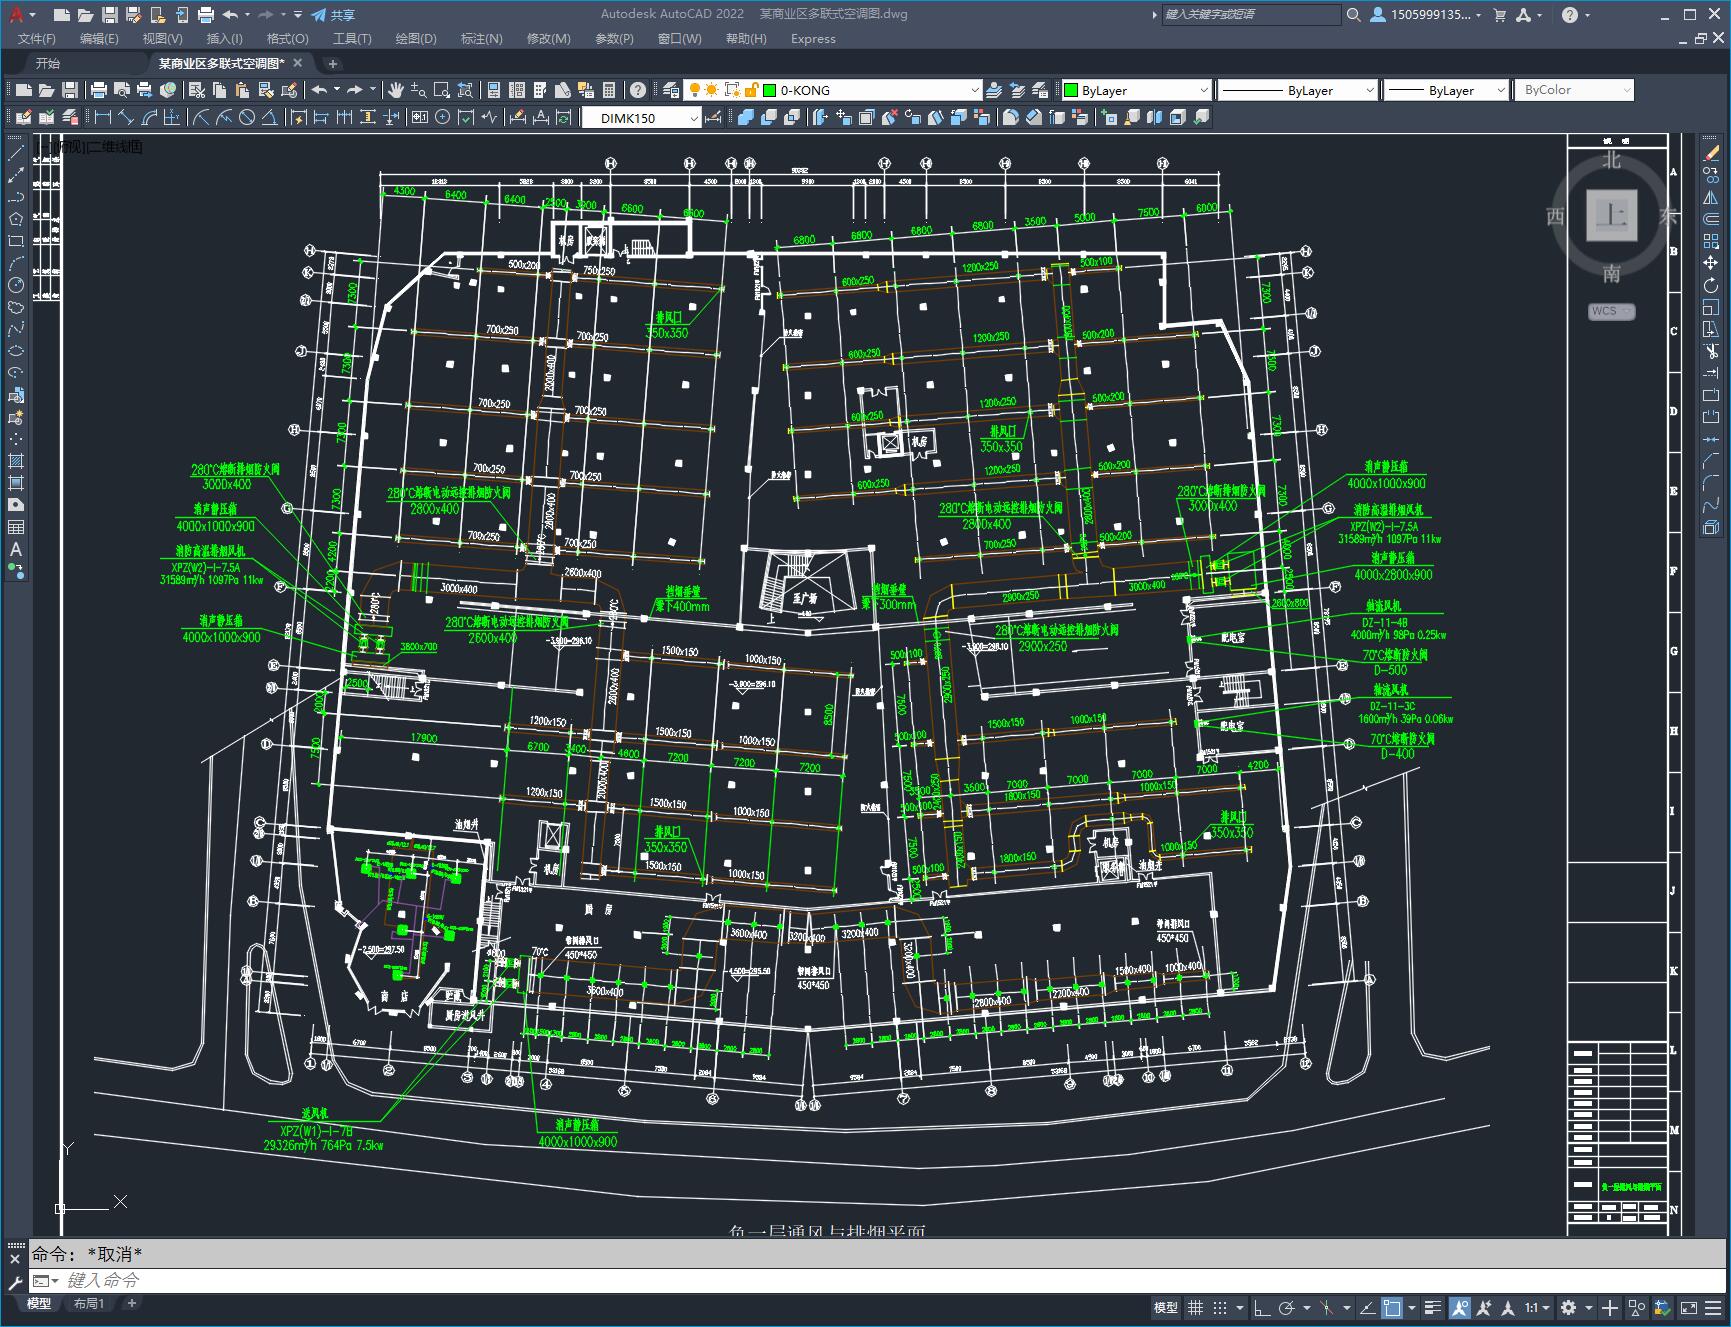Click the search magnifier in title bar
Image resolution: width=1731 pixels, height=1327 pixels.
(x=1354, y=15)
